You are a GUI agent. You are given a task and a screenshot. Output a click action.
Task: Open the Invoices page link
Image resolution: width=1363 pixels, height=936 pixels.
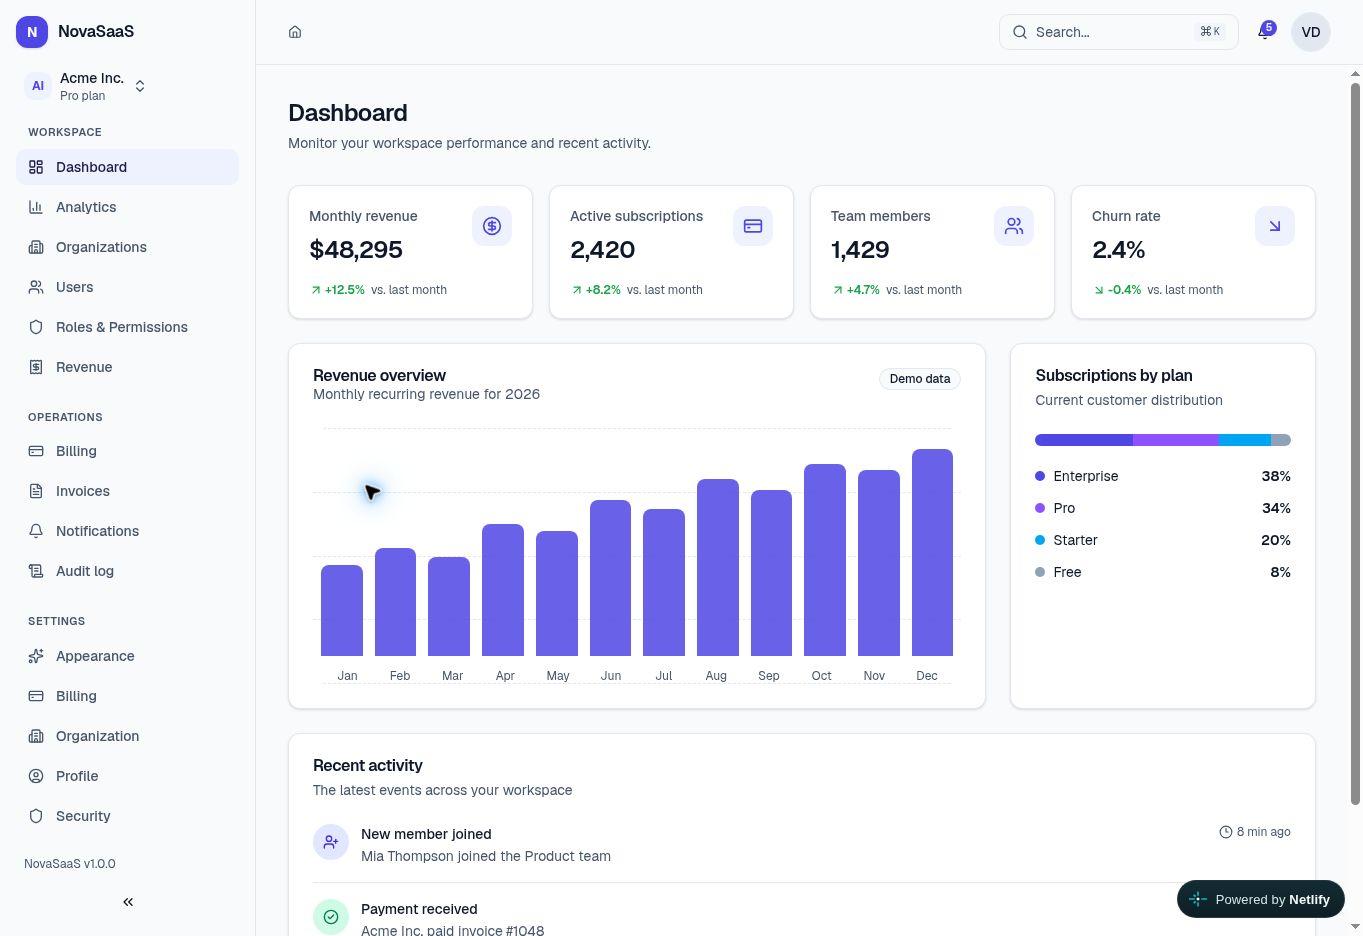127,491
